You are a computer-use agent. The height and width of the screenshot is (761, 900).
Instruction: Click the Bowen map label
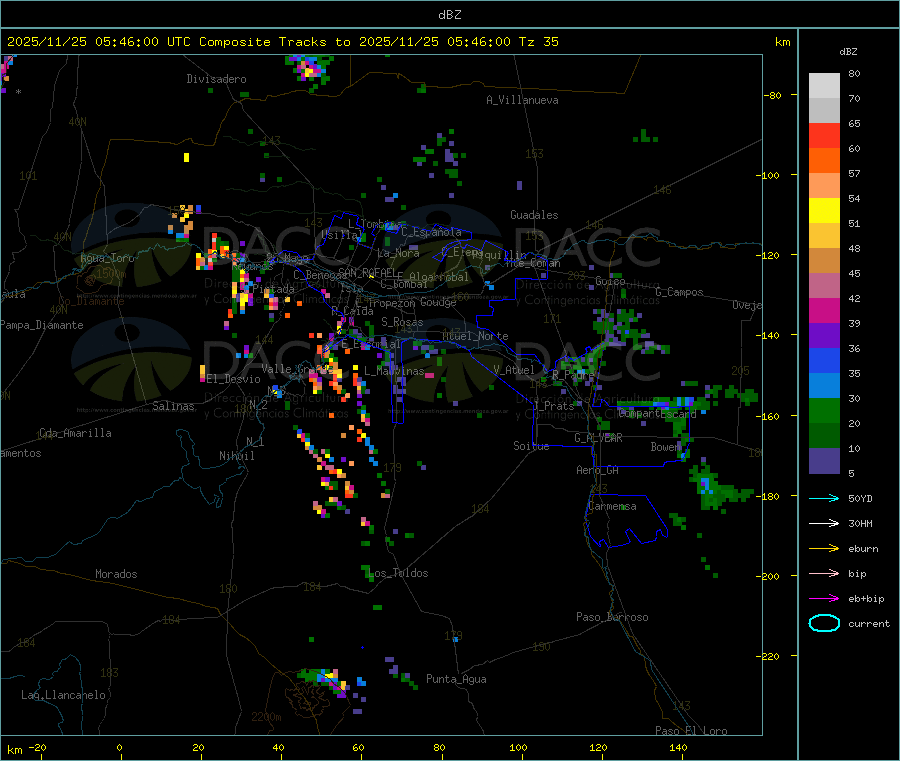tap(666, 446)
